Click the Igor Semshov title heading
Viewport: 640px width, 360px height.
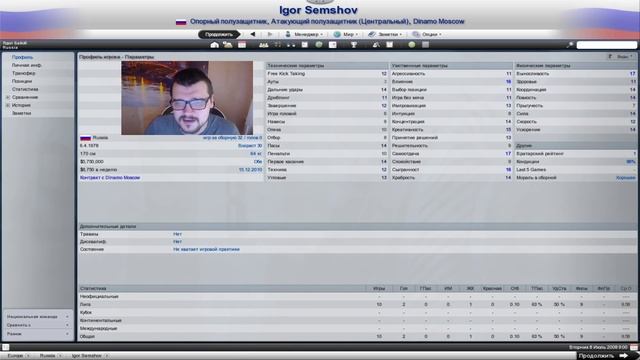(318, 10)
